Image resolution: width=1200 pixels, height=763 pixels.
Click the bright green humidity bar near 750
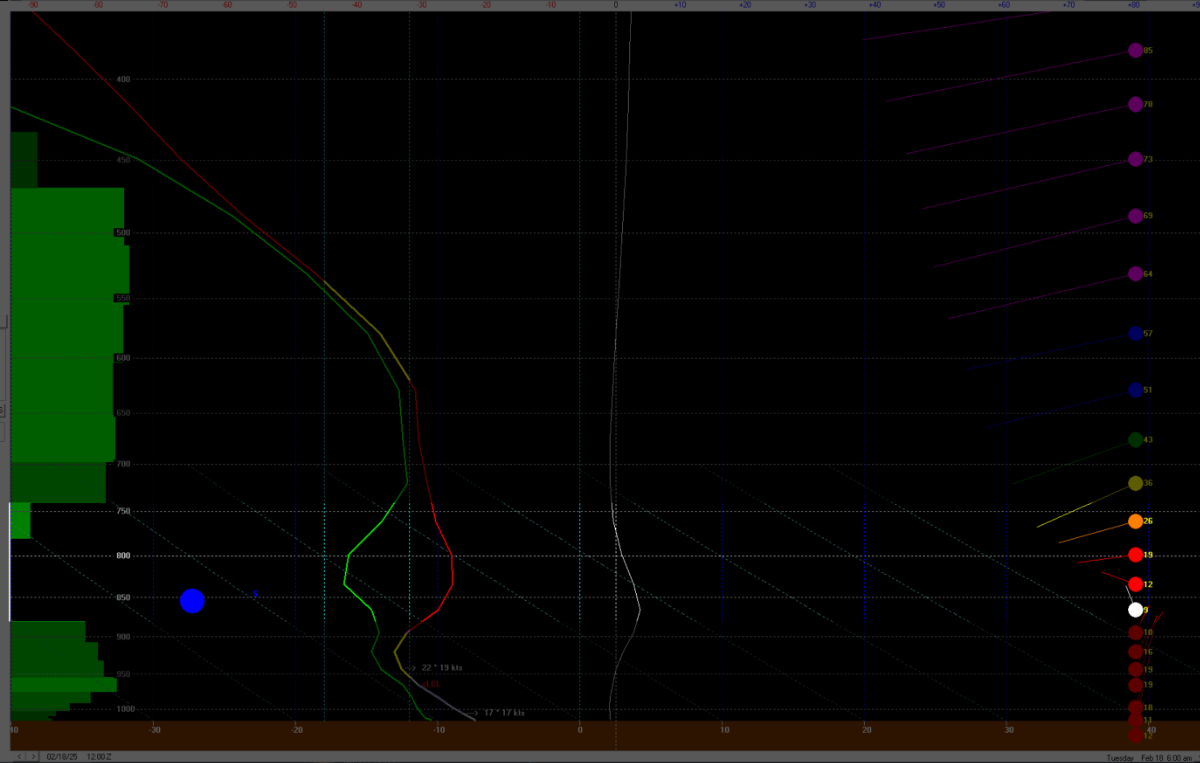pyautogui.click(x=20, y=520)
